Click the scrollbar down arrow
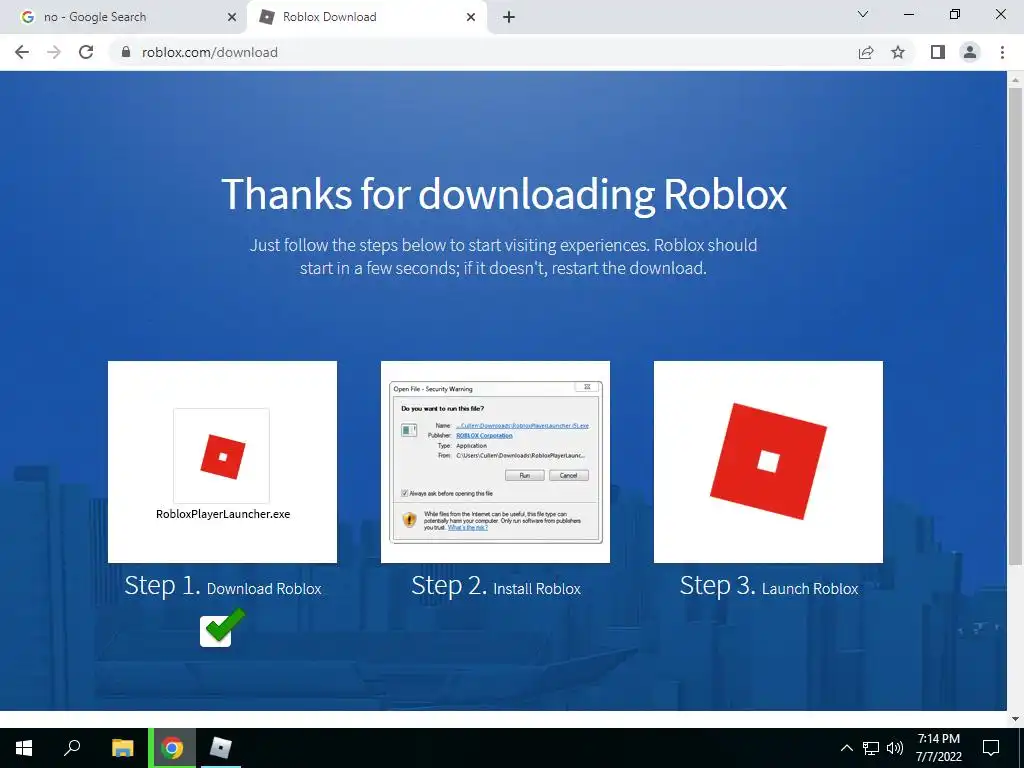Viewport: 1024px width, 768px height. click(1015, 719)
